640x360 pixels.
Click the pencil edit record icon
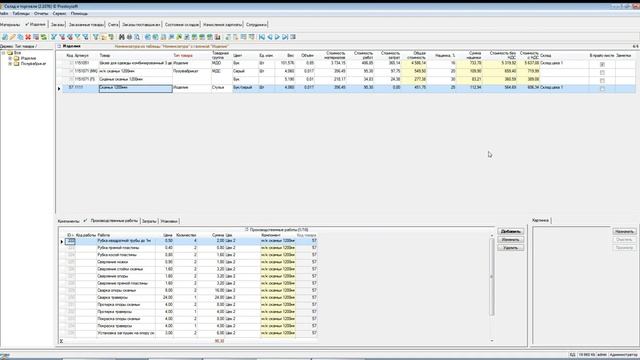13,37
